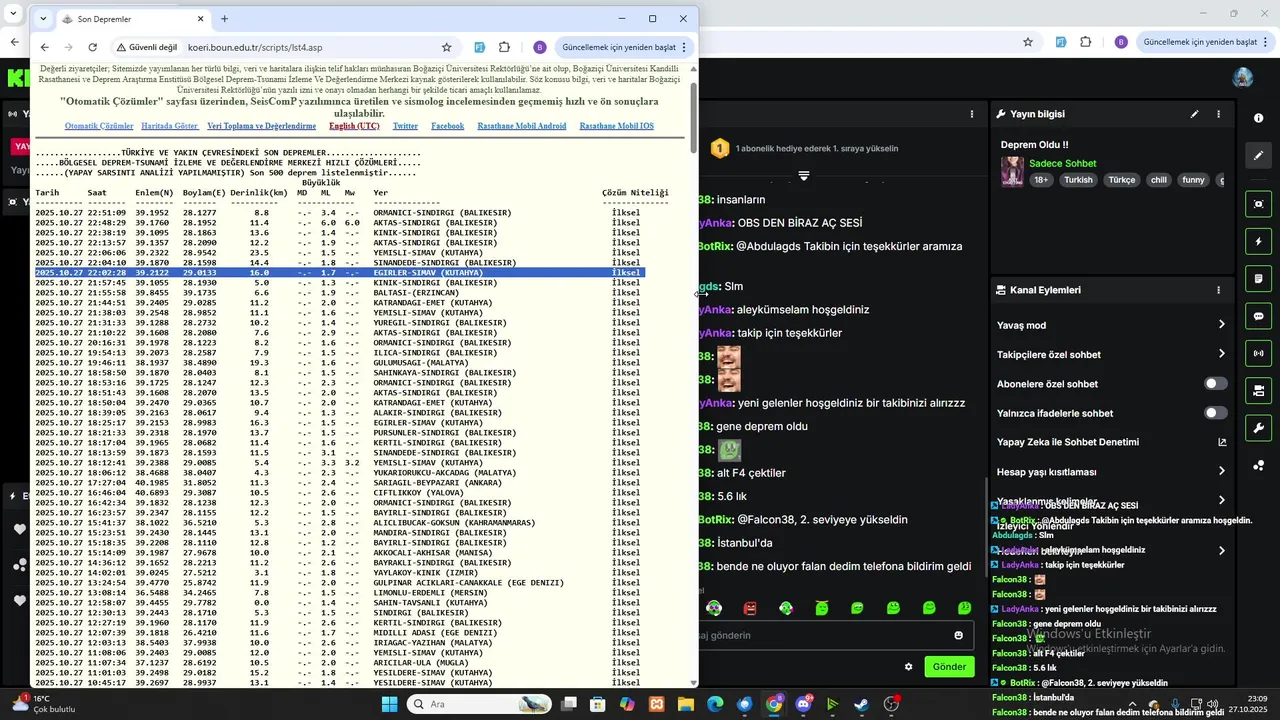Click the earthquake page vertical scrollbar
This screenshot has height=720, width=1280.
[694, 118]
